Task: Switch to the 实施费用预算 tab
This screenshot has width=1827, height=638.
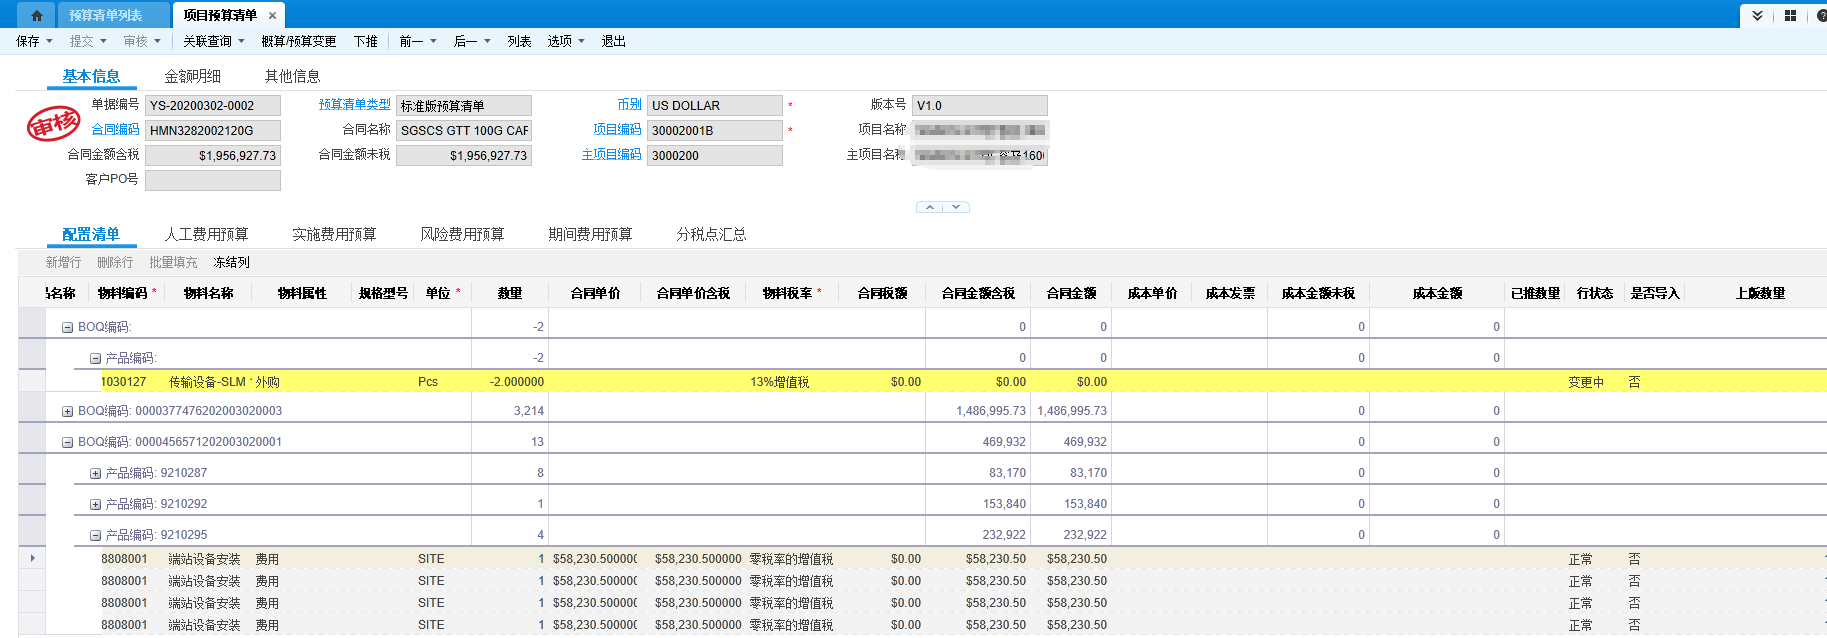Action: (x=334, y=234)
